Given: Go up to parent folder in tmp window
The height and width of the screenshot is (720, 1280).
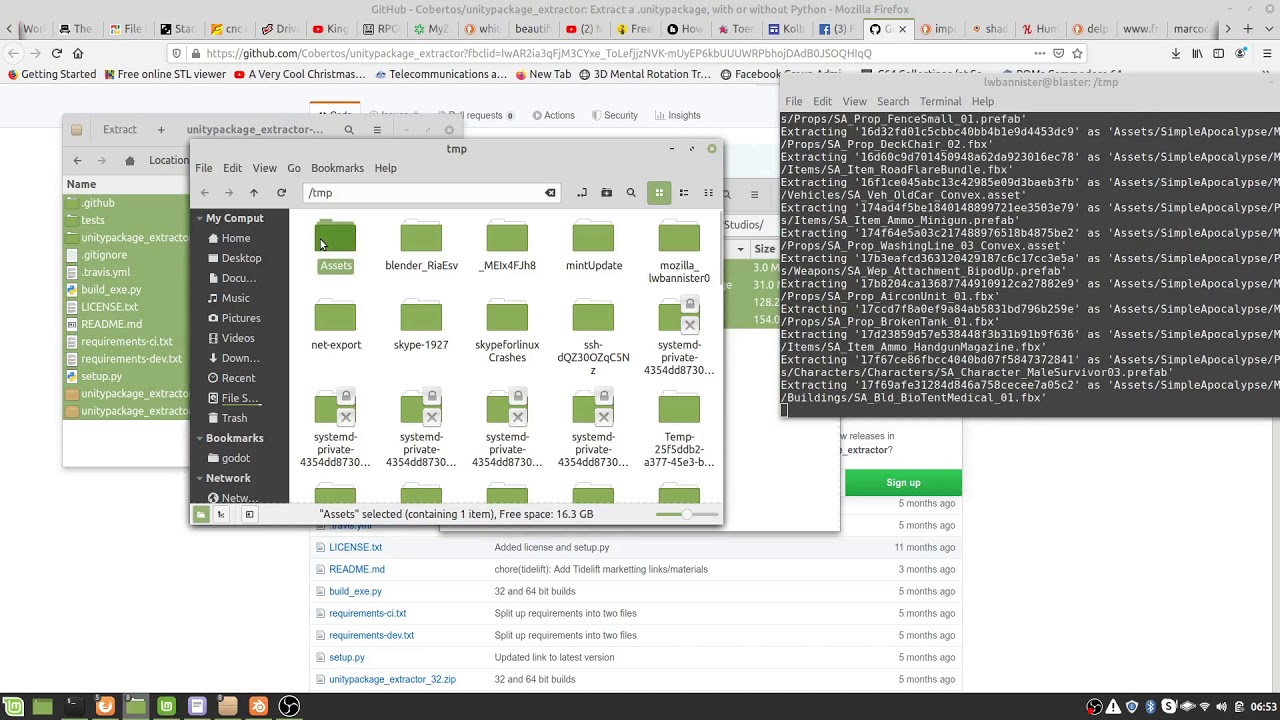Looking at the screenshot, I should (x=254, y=193).
